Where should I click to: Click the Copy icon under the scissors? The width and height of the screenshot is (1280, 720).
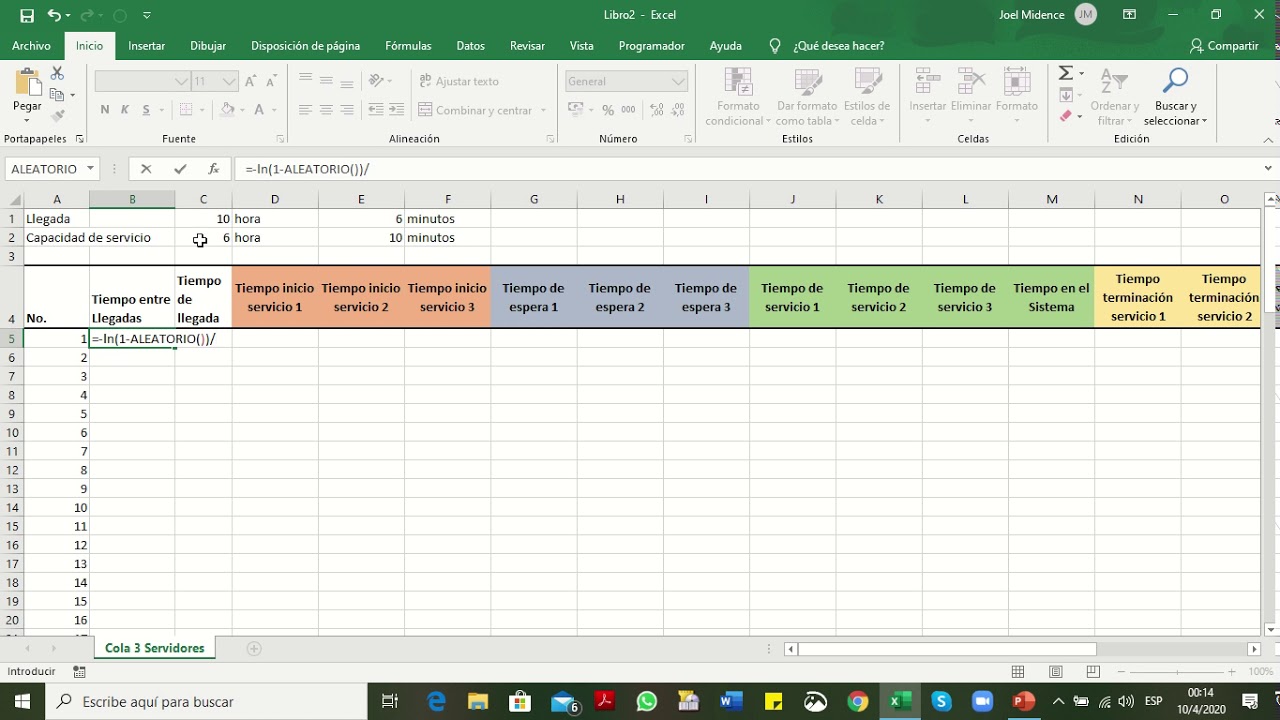pyautogui.click(x=57, y=95)
